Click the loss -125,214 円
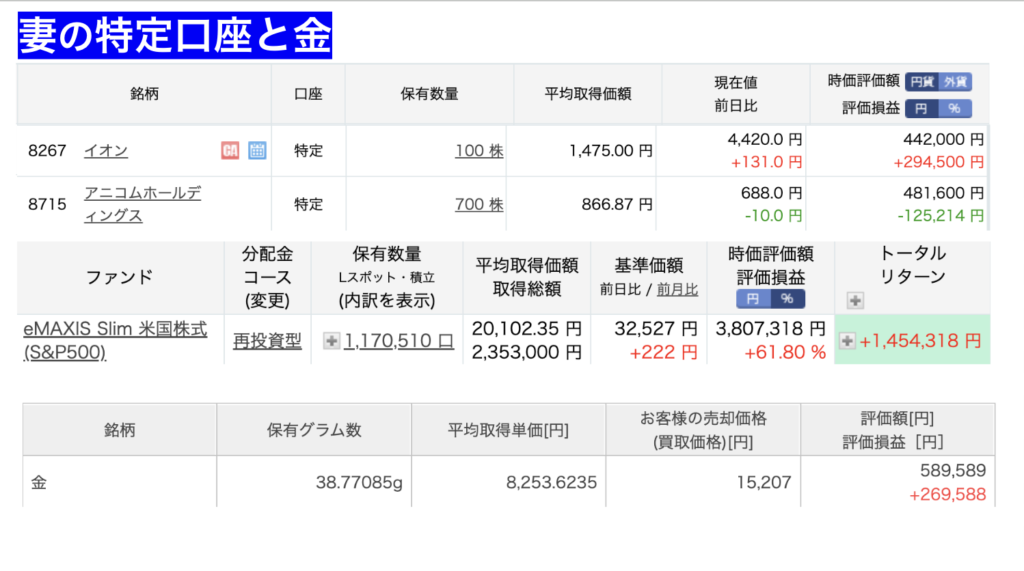This screenshot has width=1024, height=571. [940, 216]
